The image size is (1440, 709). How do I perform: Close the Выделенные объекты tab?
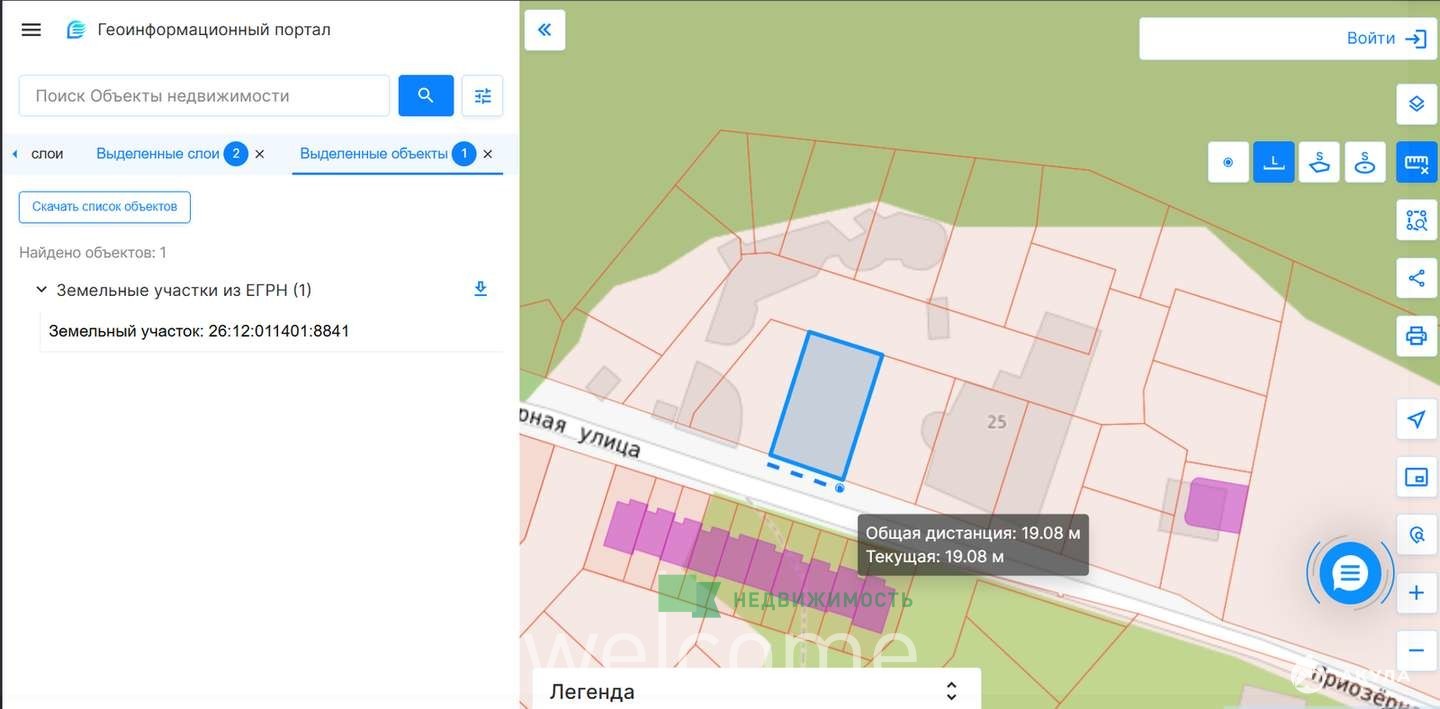(488, 154)
